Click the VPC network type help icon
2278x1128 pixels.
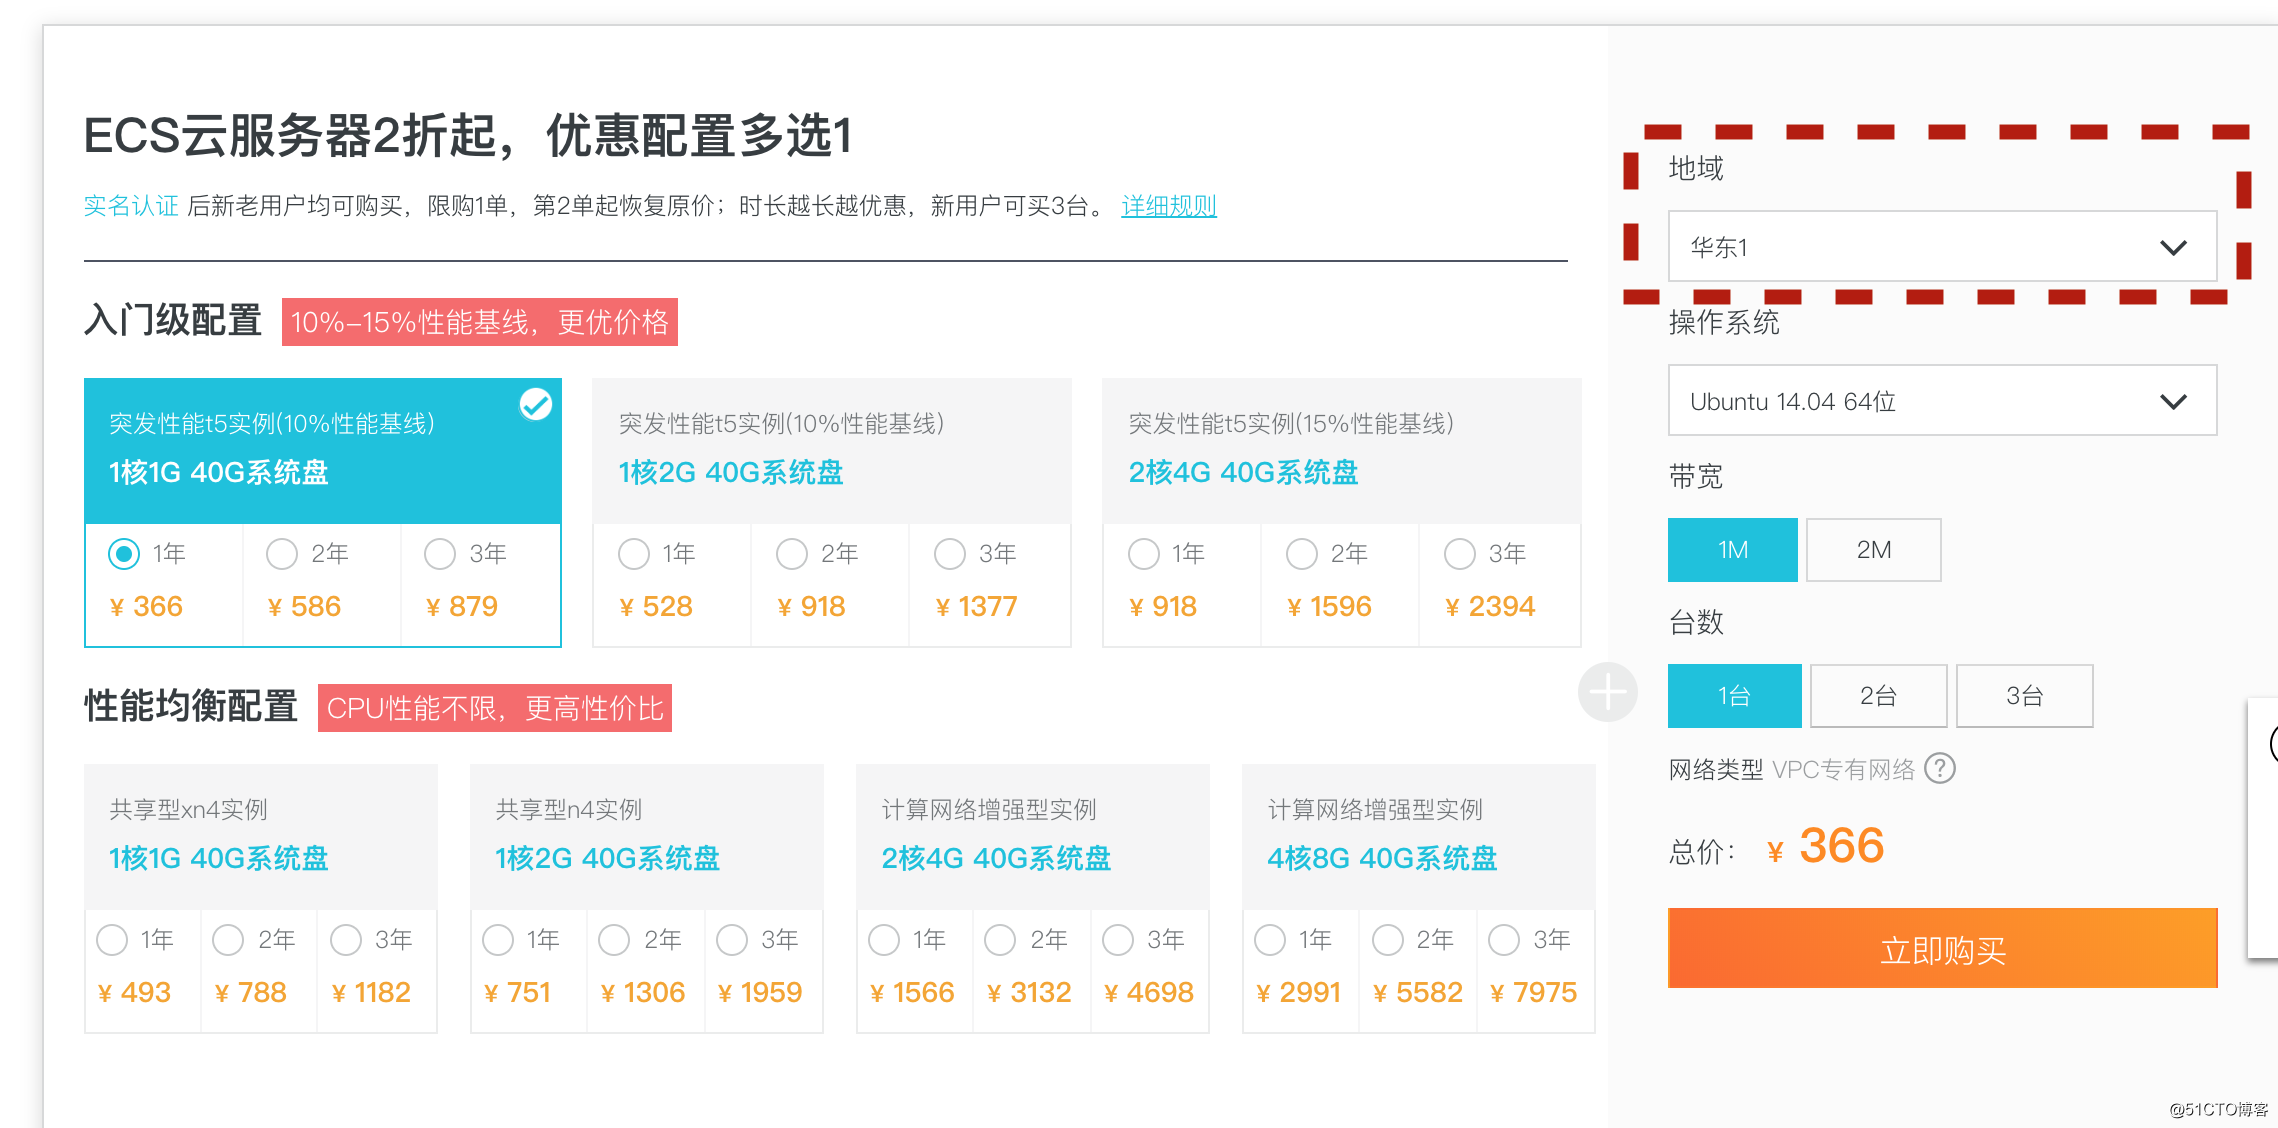(x=1940, y=768)
